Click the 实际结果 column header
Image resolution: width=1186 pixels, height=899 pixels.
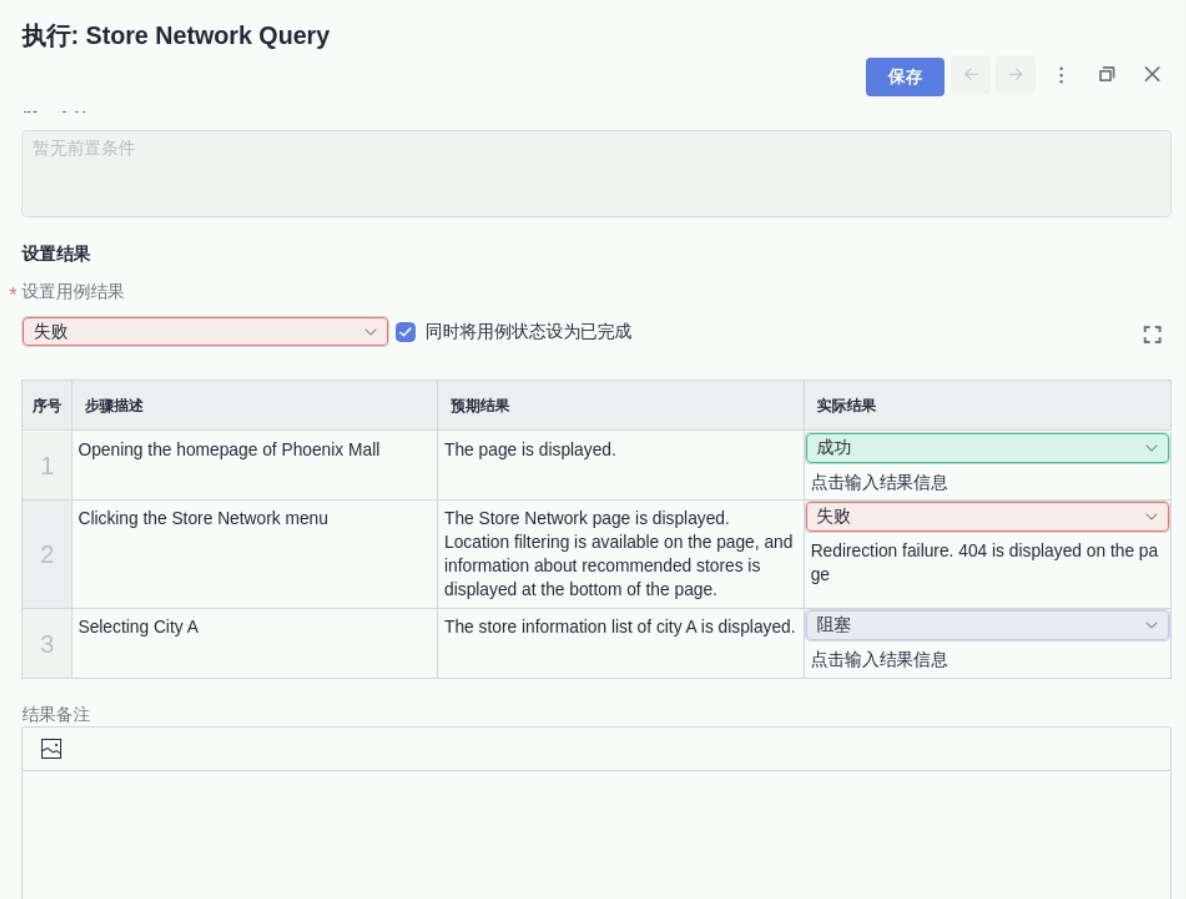click(x=846, y=406)
